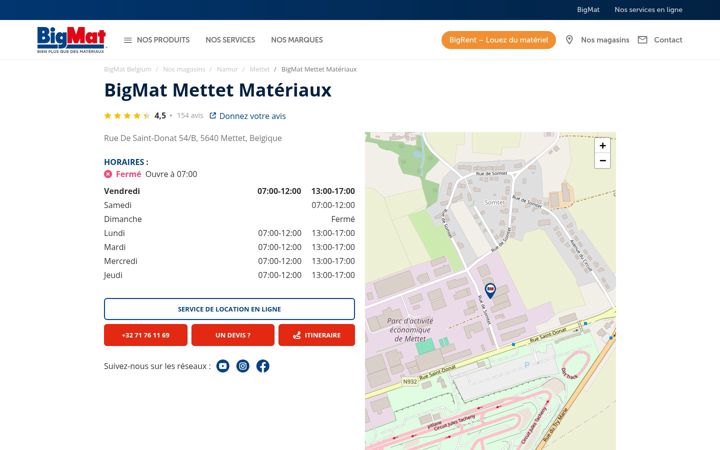Open the hamburger menu icon beside Nos Produits
Viewport: 720px width, 450px height.
[x=128, y=40]
